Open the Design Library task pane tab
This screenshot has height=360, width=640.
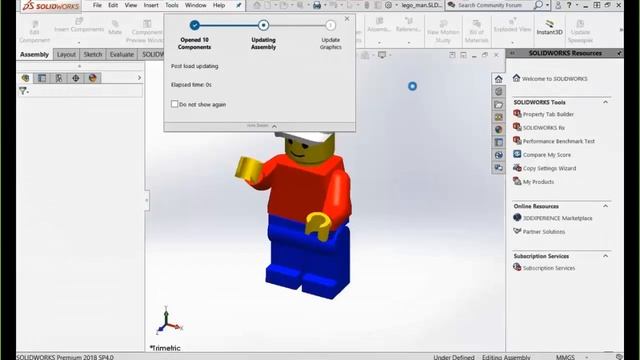498,91
